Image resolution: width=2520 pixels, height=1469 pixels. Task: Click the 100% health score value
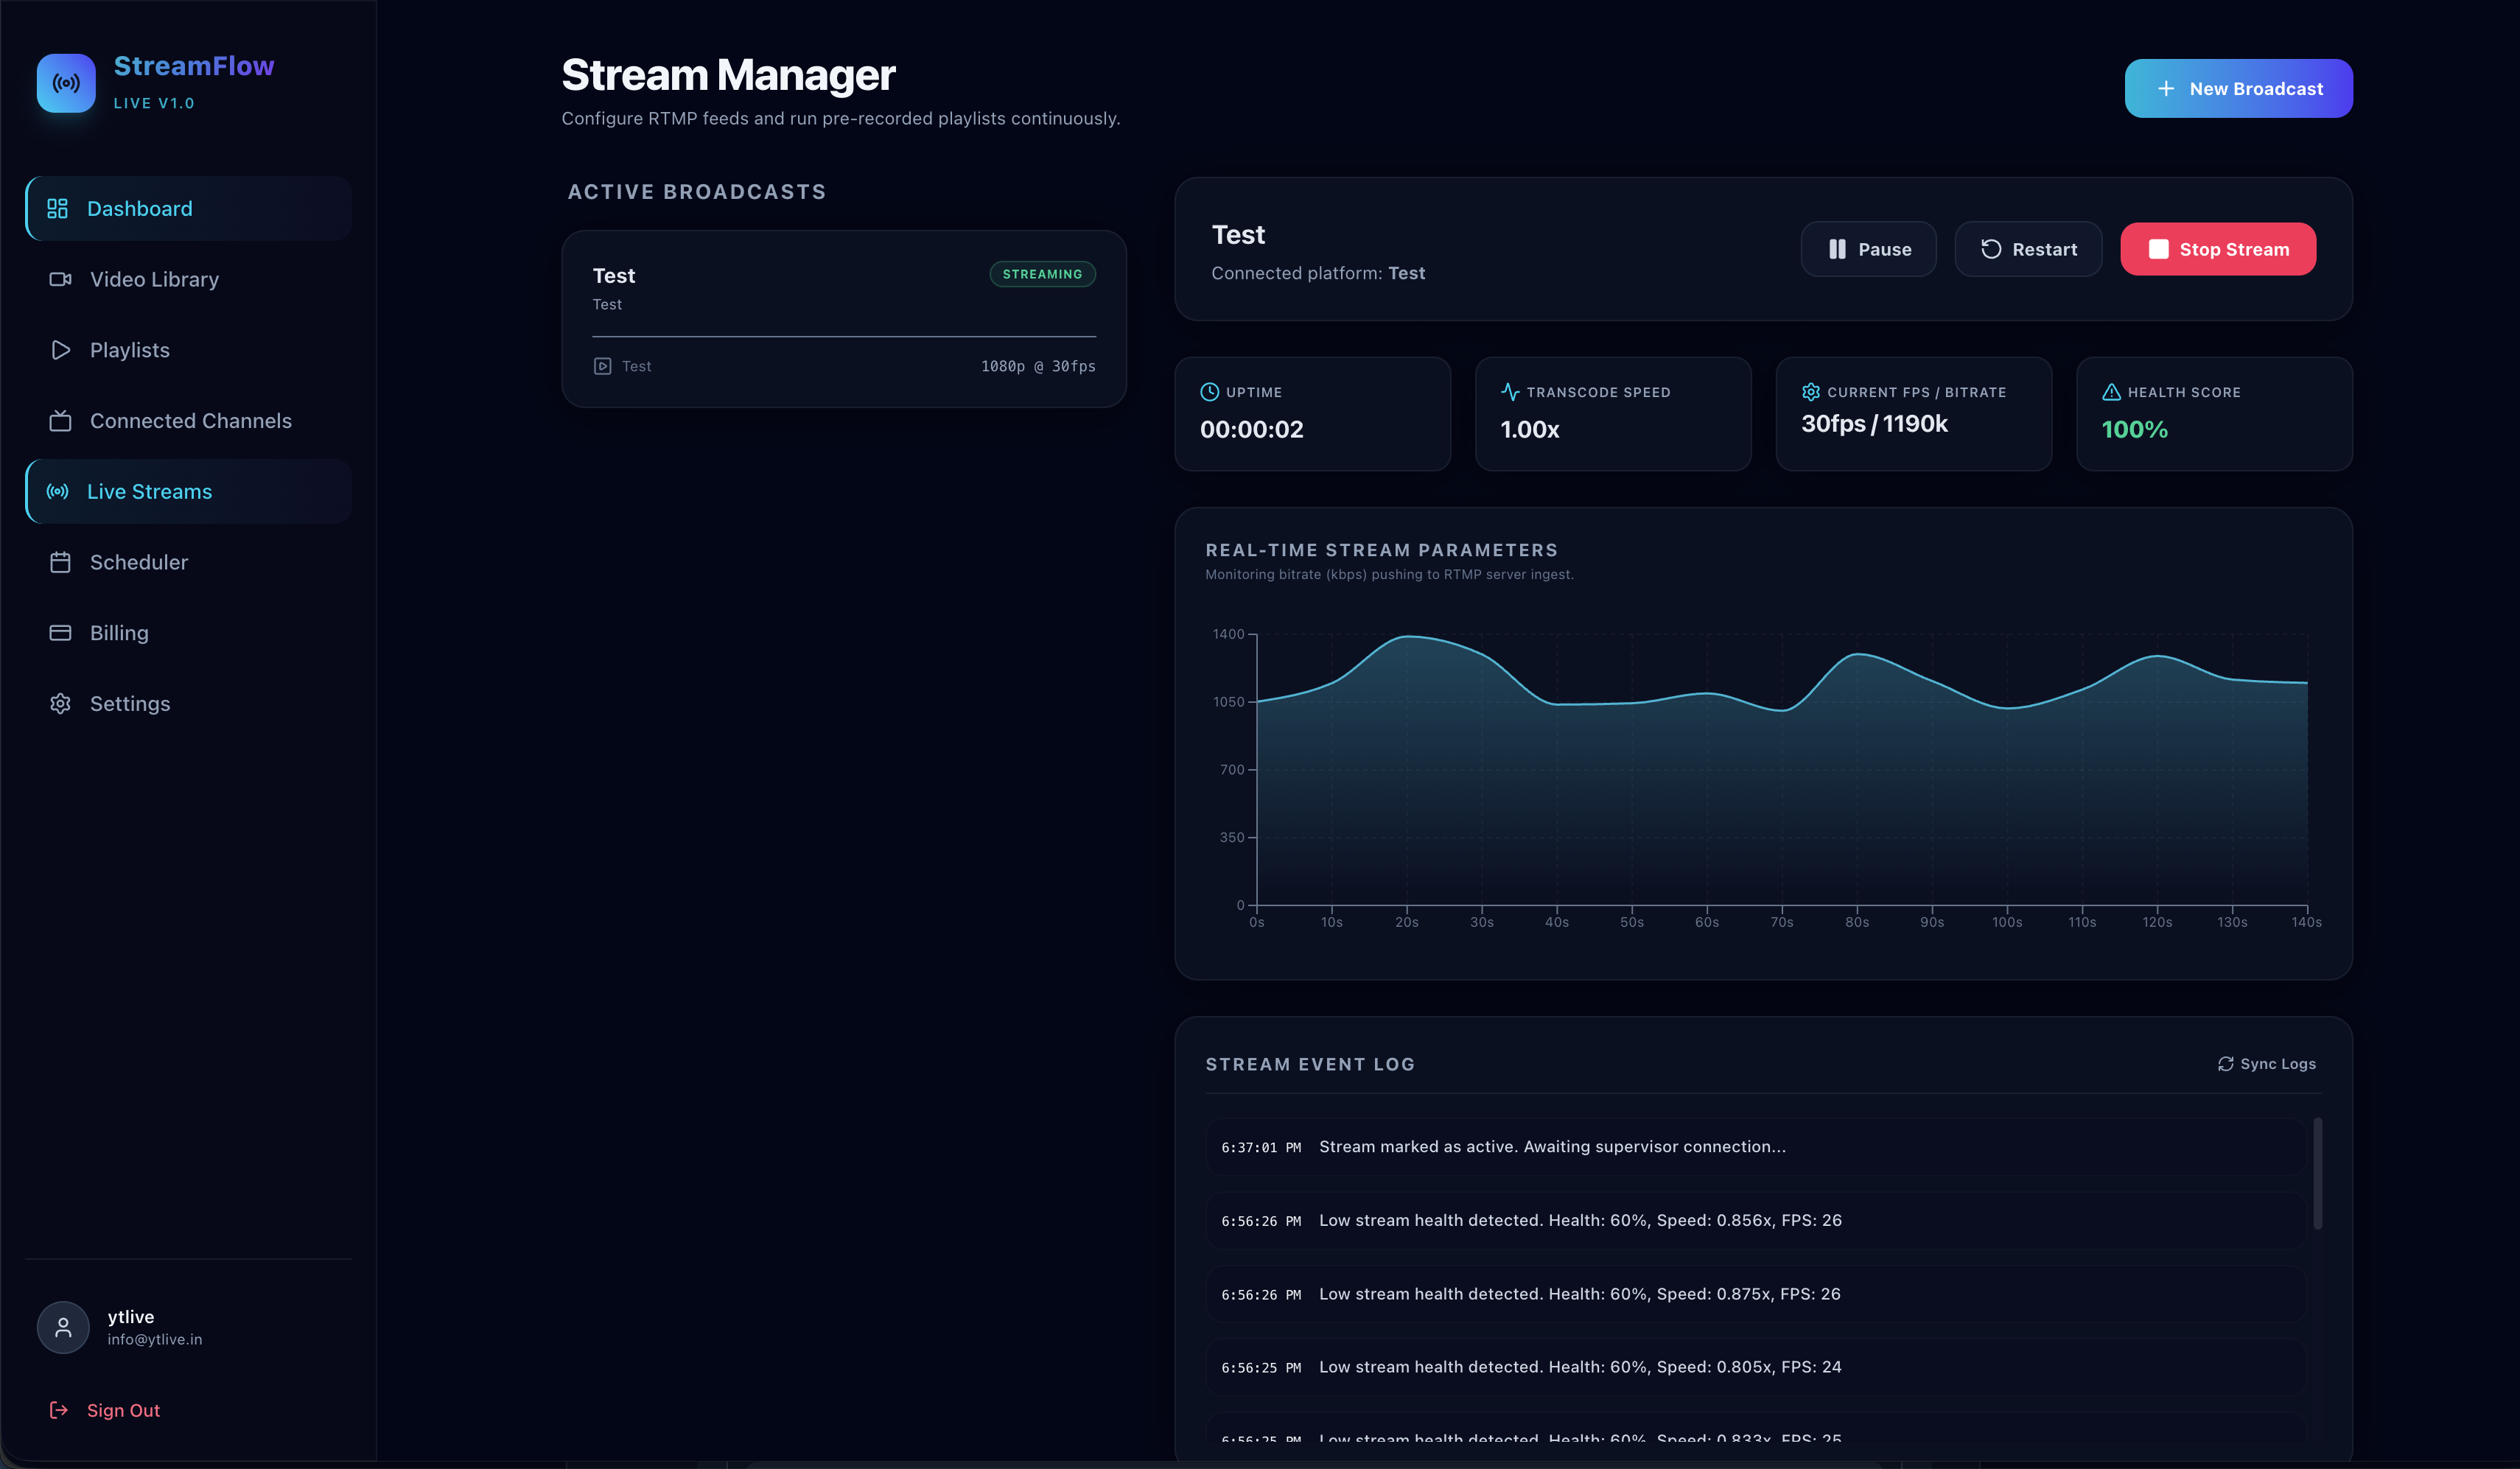coord(2135,429)
